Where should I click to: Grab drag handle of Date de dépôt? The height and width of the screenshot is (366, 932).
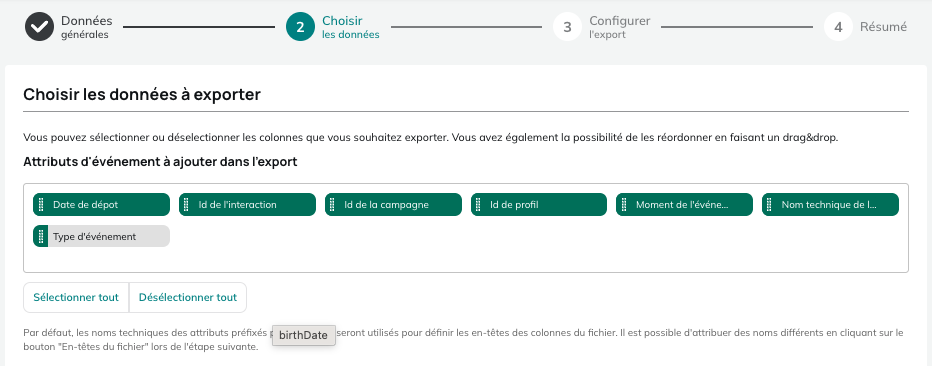(41, 204)
